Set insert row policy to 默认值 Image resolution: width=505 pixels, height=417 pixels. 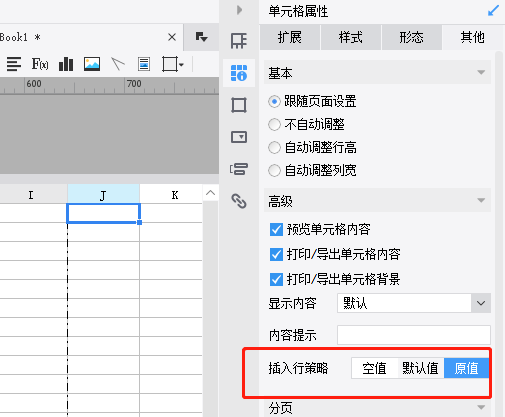coord(420,368)
